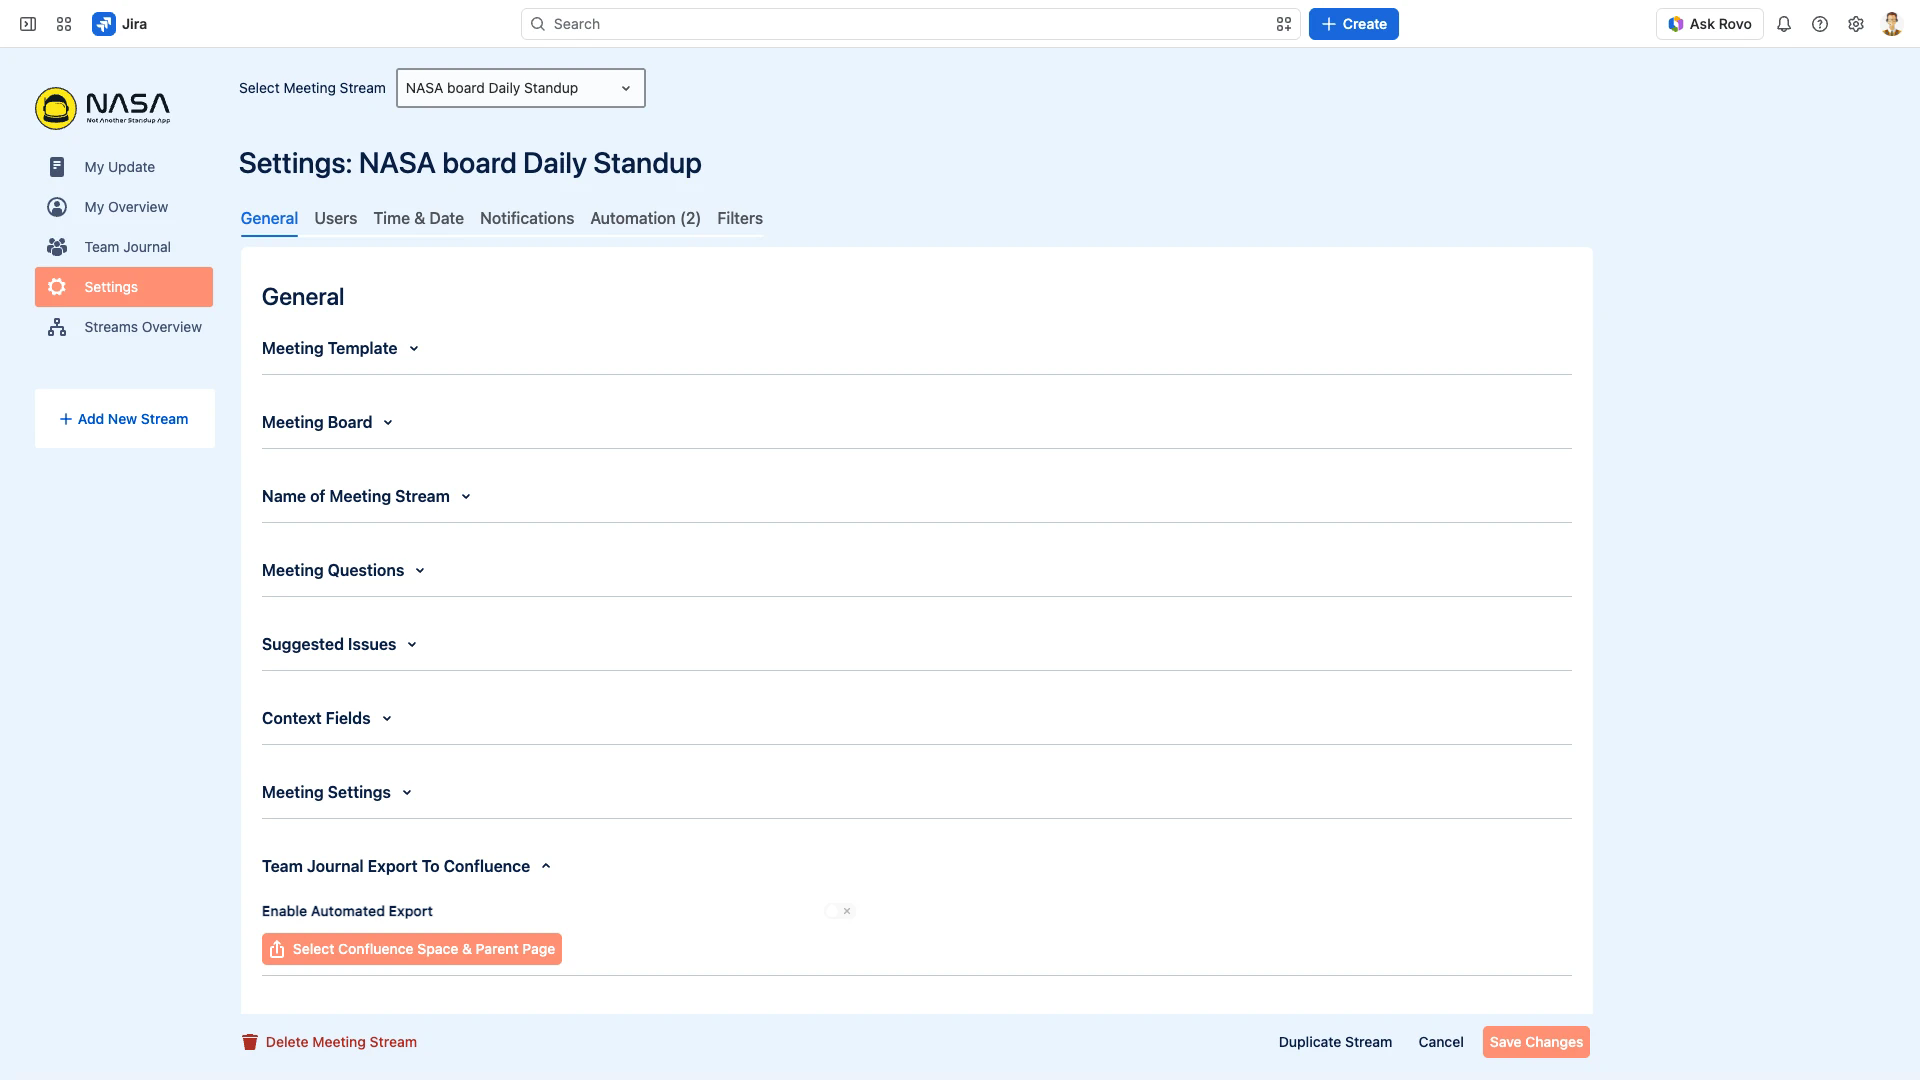
Task: Open the Select Meeting Stream dropdown
Action: [521, 88]
